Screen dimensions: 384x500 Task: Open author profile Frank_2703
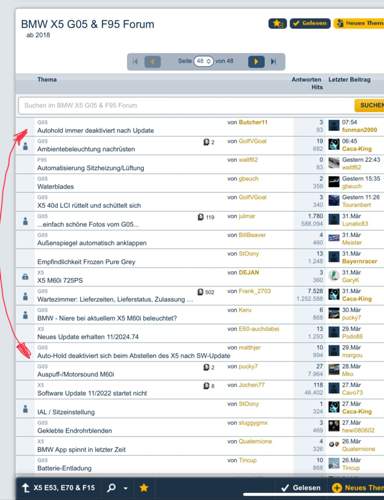pyautogui.click(x=255, y=291)
